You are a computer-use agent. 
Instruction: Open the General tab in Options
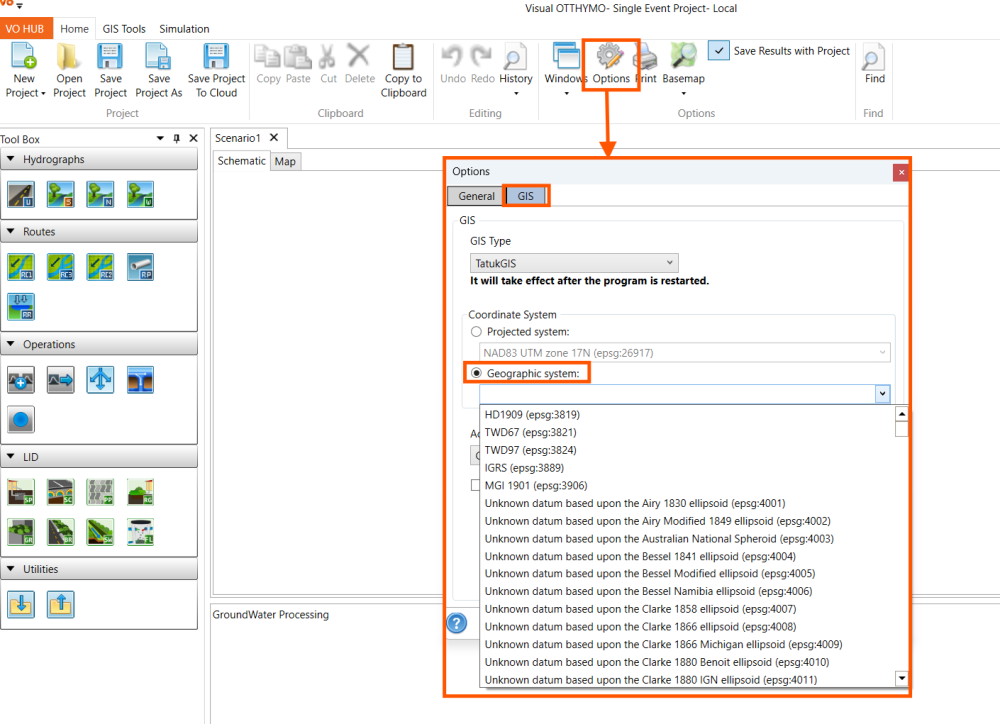(476, 196)
